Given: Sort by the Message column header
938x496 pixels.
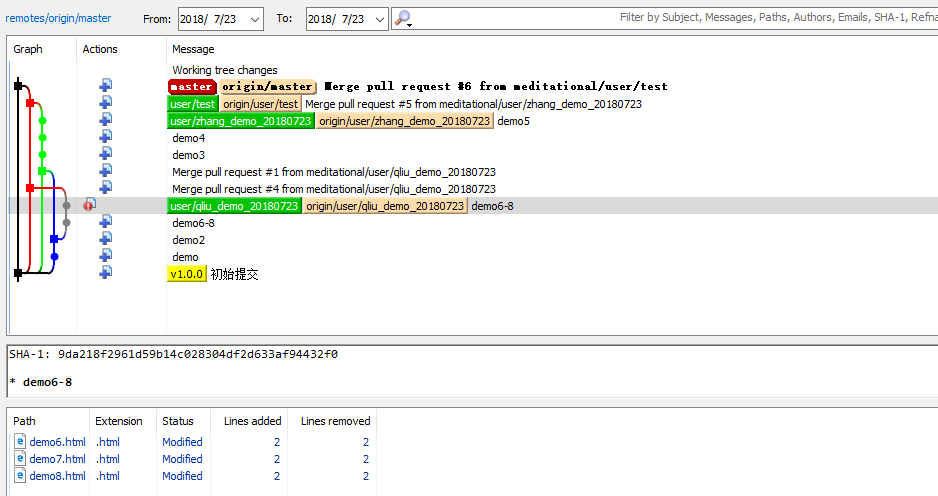Looking at the screenshot, I should click(x=193, y=49).
